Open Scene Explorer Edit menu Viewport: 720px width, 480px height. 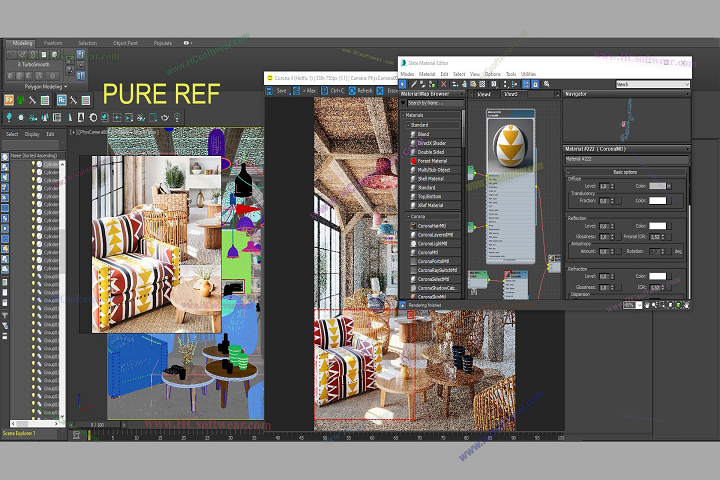pos(50,134)
